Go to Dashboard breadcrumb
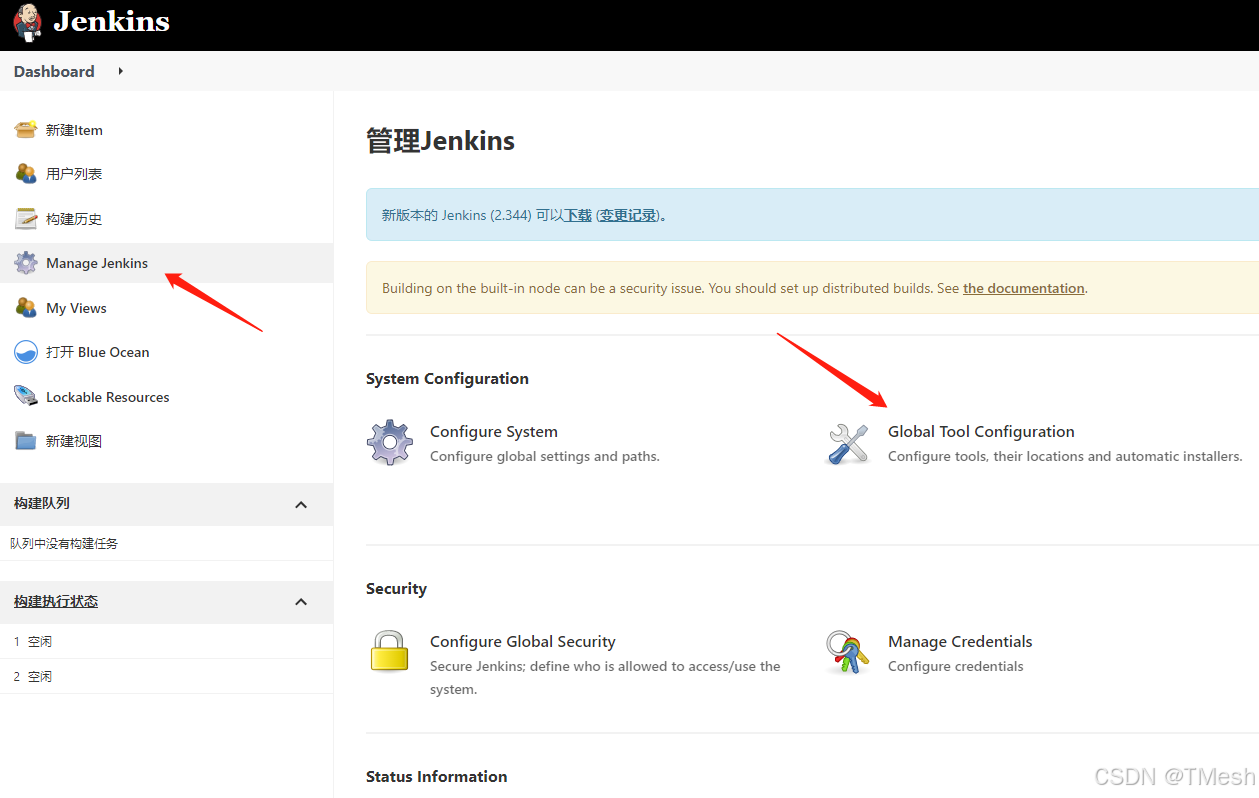The image size is (1259, 798). tap(54, 71)
